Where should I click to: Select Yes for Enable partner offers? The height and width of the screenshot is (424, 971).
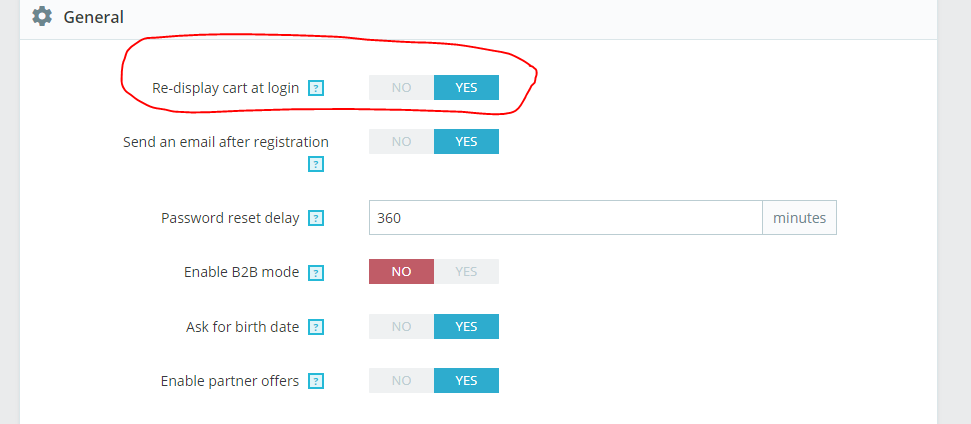(x=466, y=381)
